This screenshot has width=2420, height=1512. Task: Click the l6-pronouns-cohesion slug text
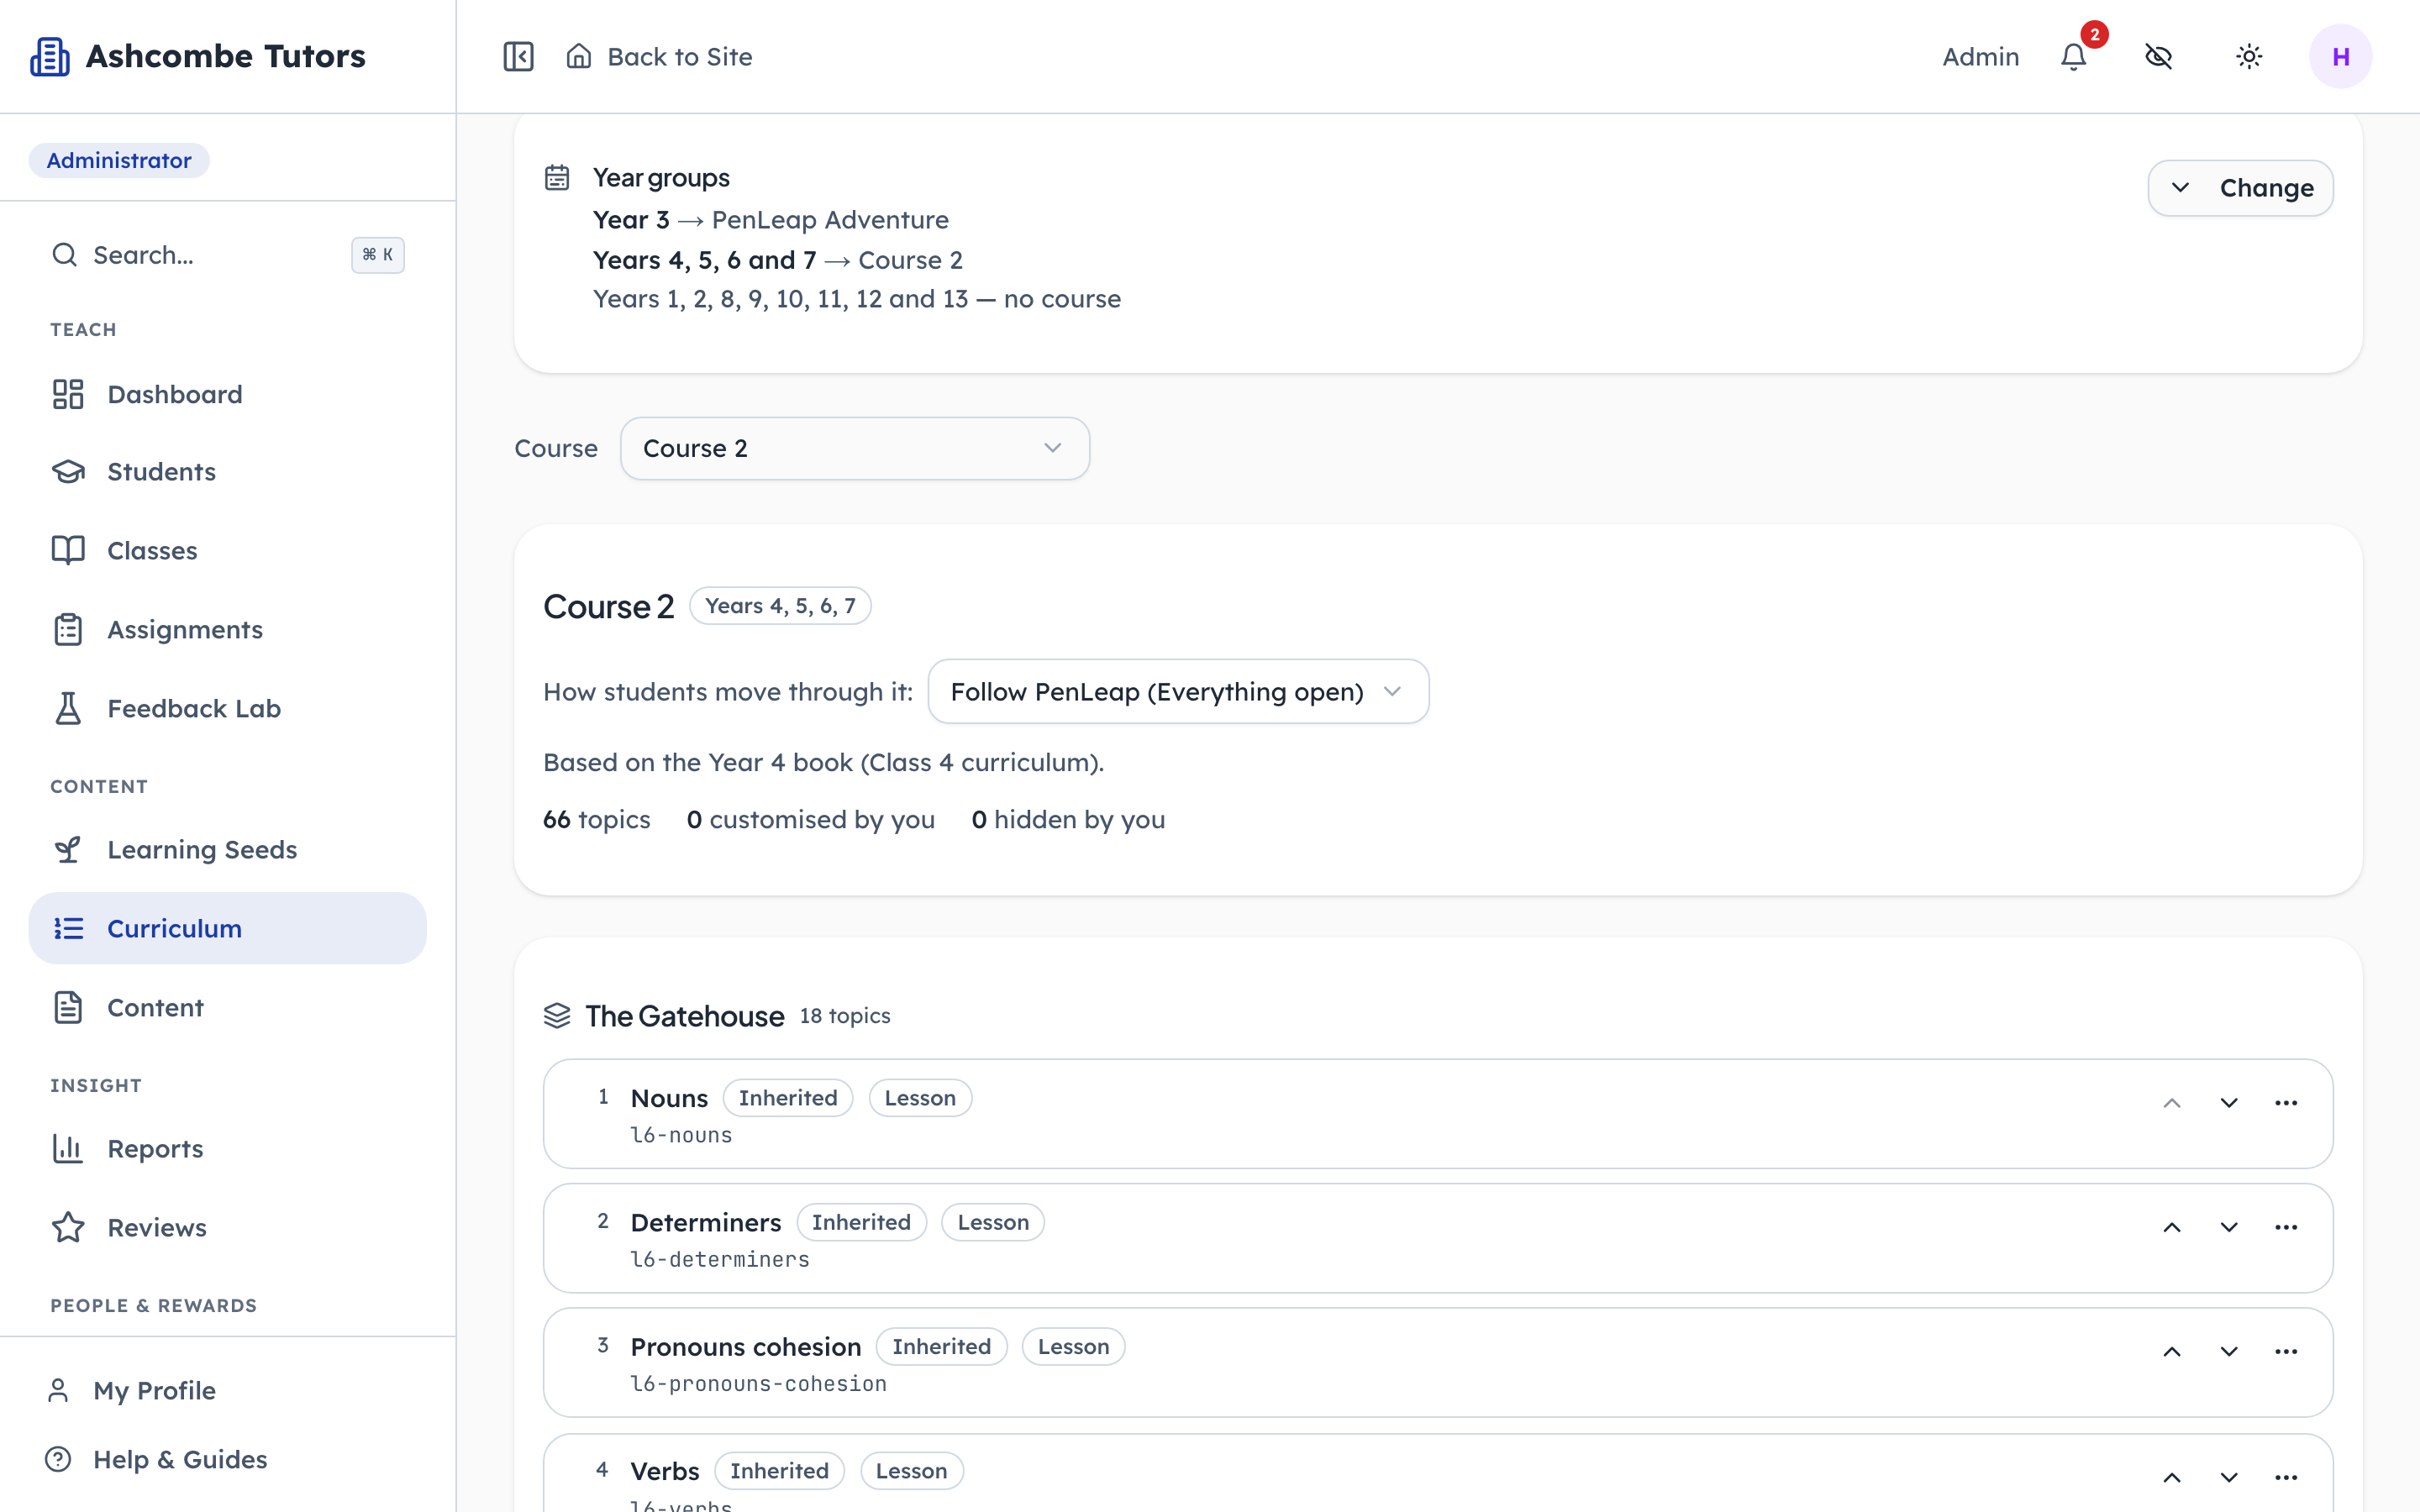[758, 1383]
